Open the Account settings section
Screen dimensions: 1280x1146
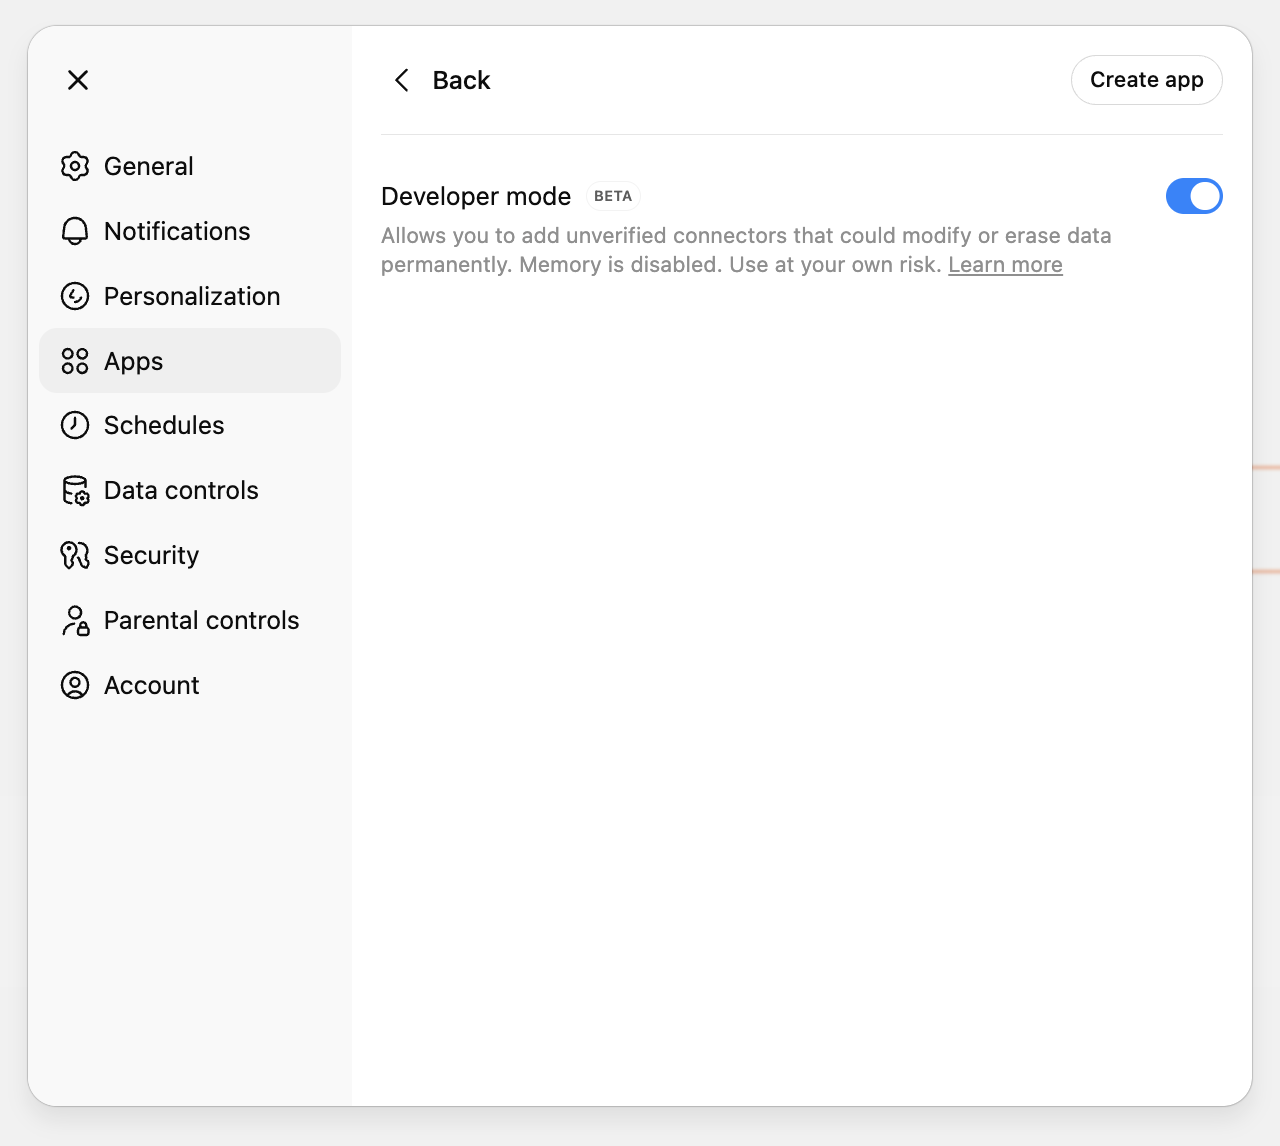point(151,685)
